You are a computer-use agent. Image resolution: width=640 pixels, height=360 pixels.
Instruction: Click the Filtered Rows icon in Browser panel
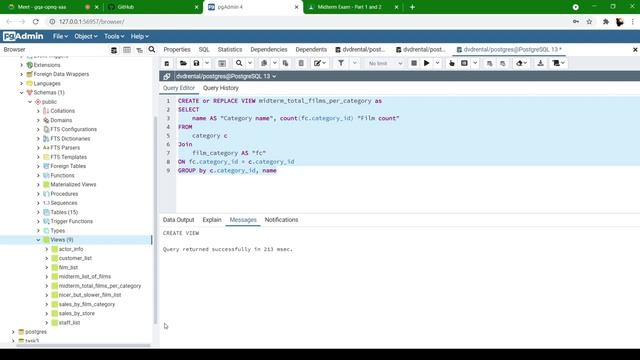point(140,50)
